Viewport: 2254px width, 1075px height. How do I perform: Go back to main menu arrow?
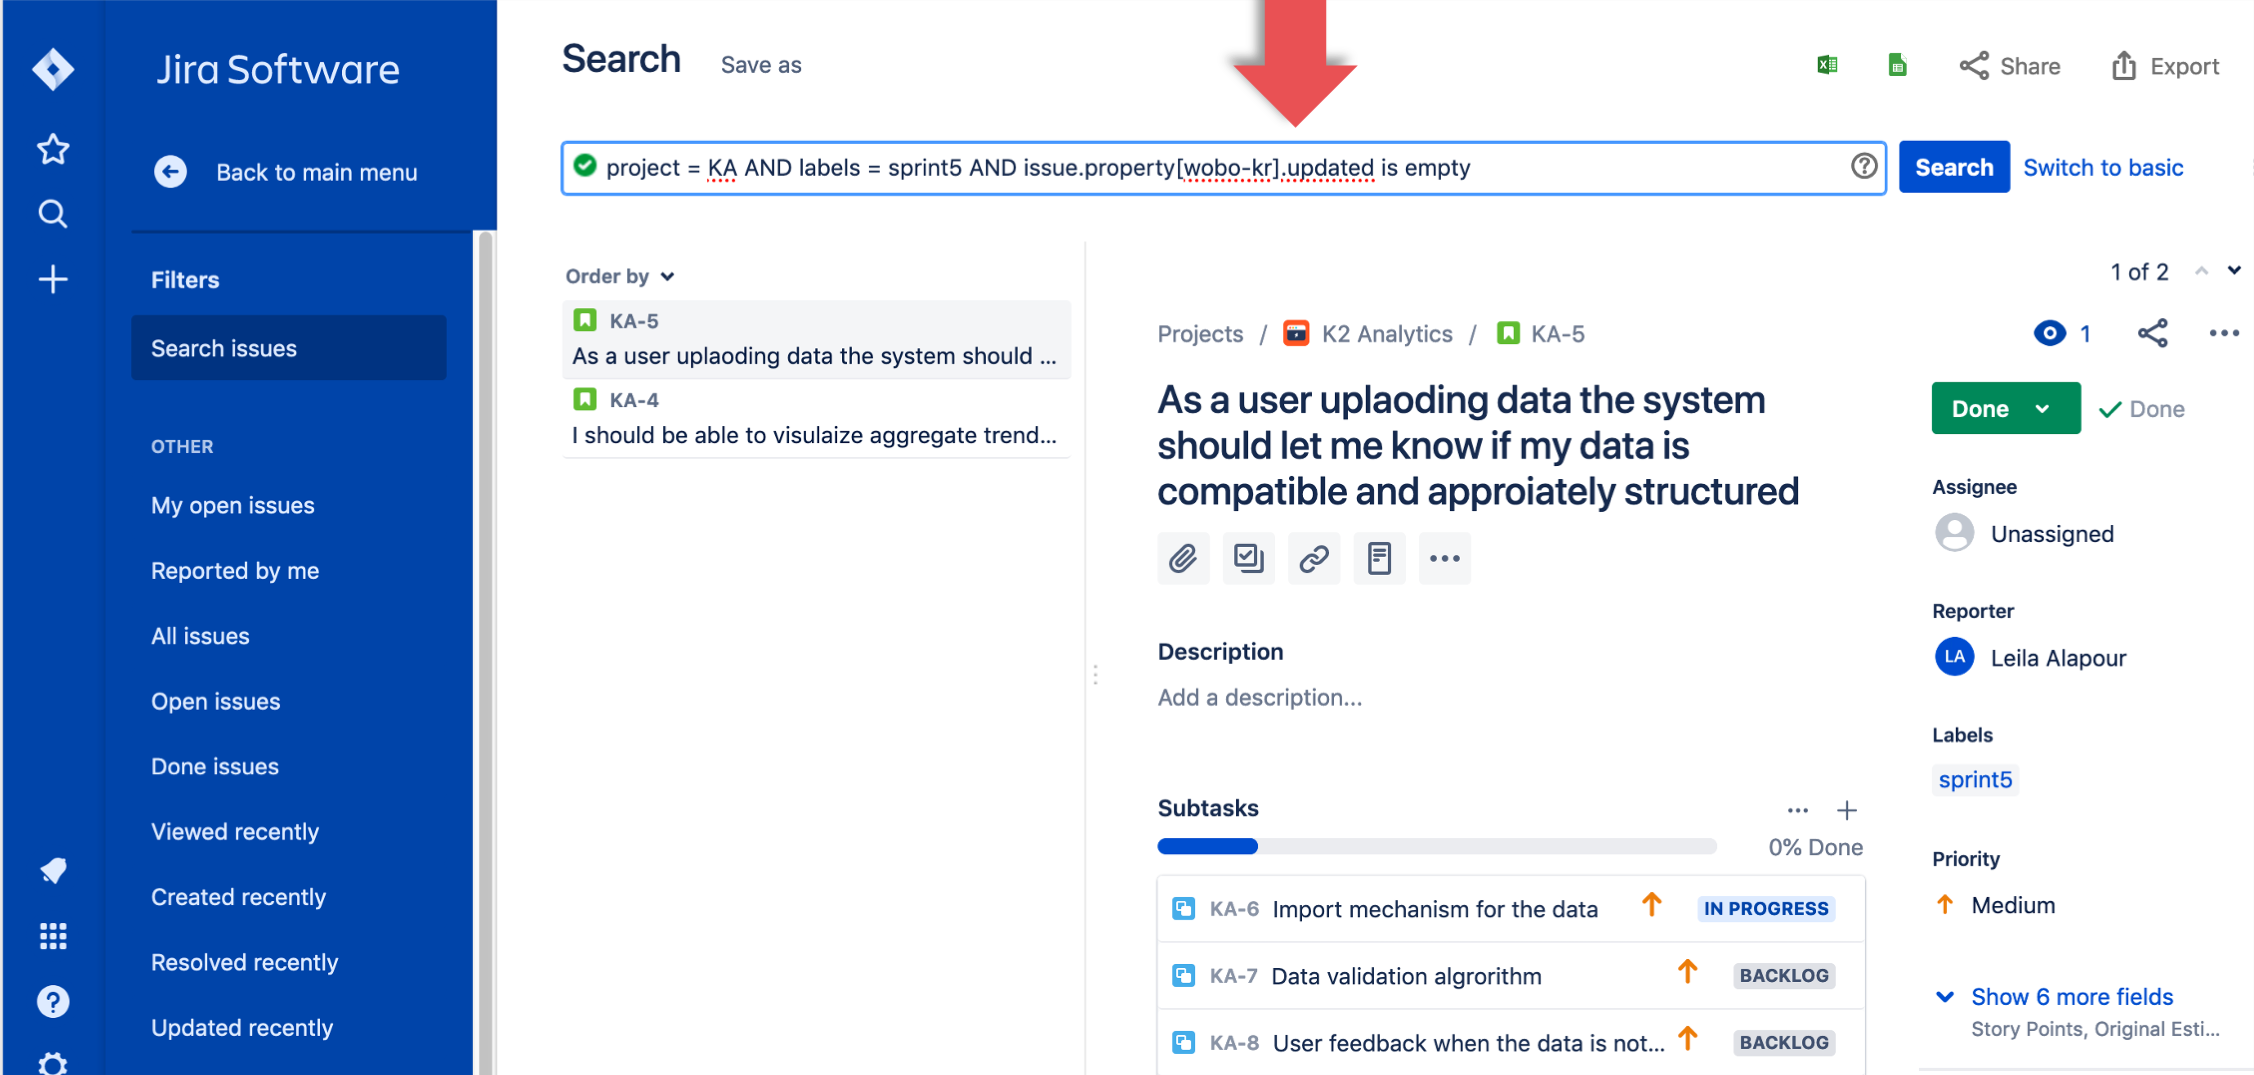(x=170, y=172)
